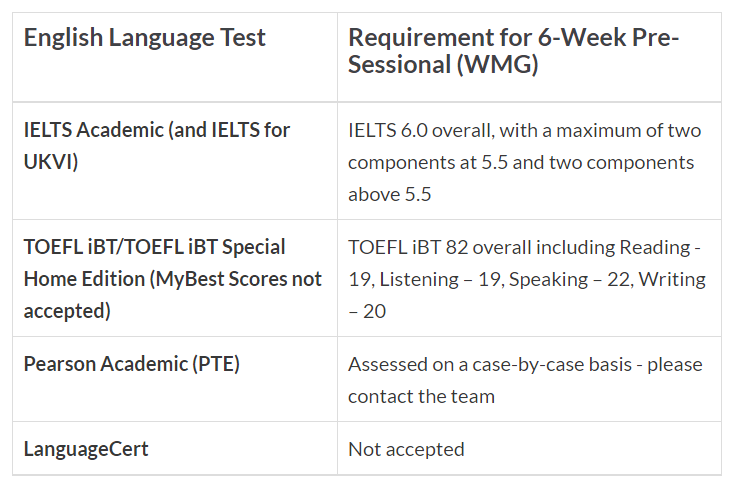Click the '– 20' writing score text
The image size is (738, 487).
(367, 311)
